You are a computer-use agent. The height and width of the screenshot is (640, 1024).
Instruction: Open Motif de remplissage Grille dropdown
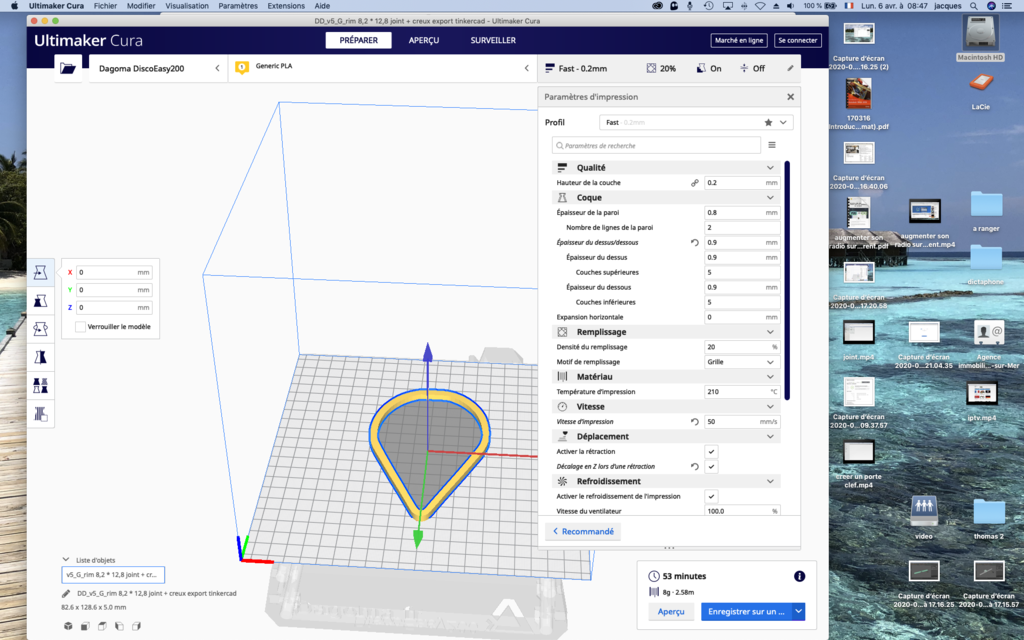click(741, 362)
